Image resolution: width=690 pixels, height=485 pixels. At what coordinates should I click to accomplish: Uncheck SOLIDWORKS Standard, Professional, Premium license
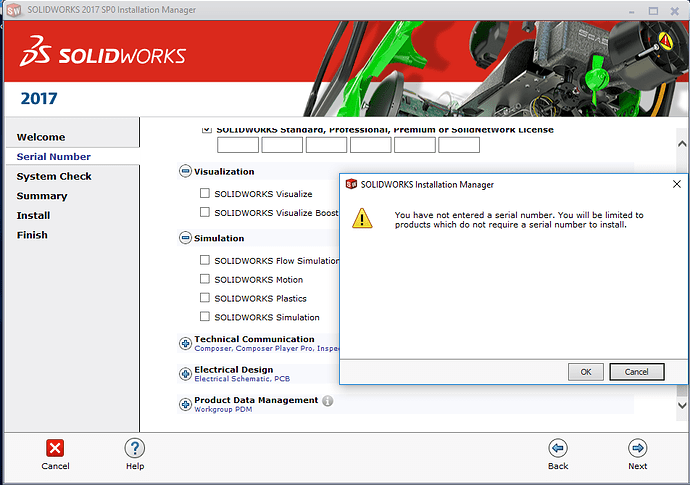(x=206, y=129)
